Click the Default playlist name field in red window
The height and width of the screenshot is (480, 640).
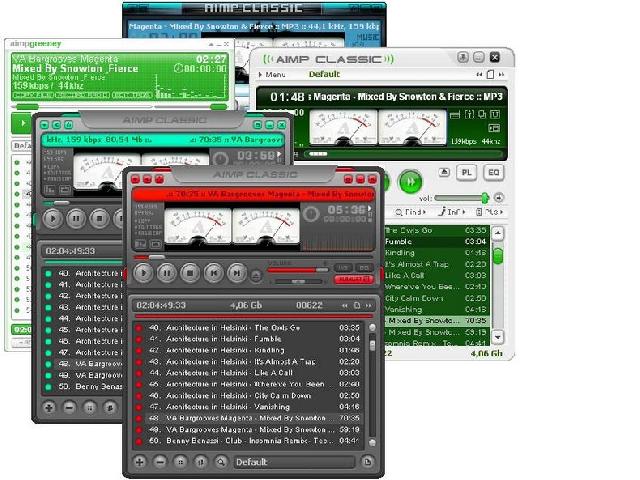click(x=294, y=462)
